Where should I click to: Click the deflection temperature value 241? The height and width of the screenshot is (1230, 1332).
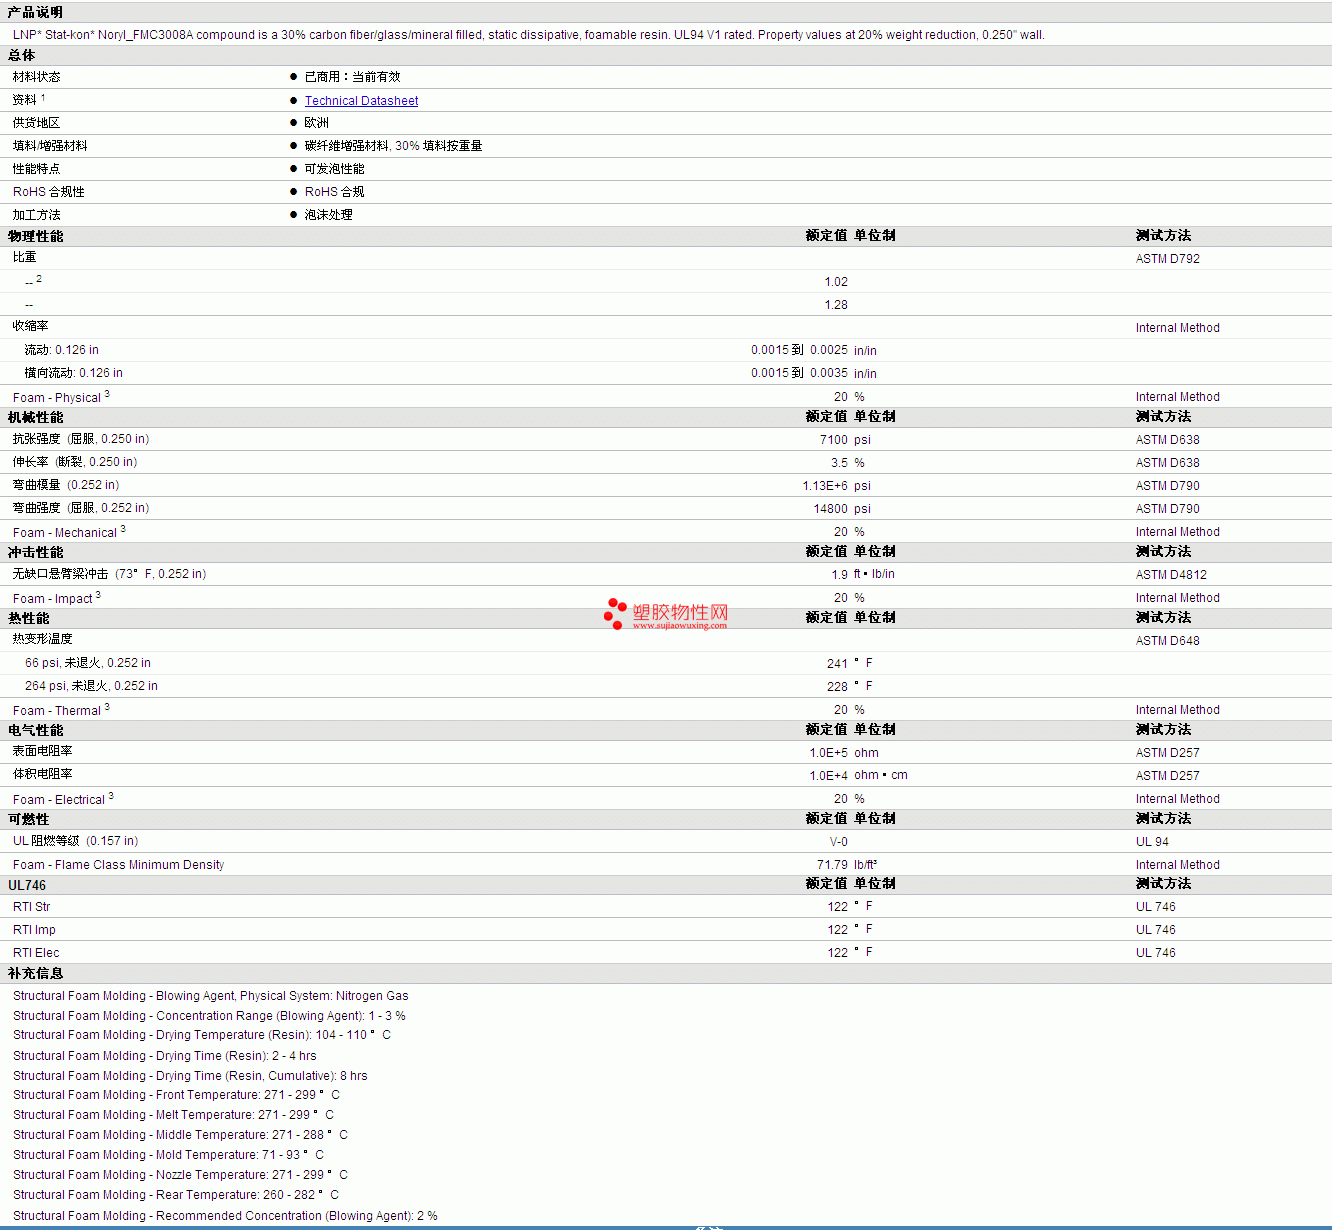click(837, 664)
